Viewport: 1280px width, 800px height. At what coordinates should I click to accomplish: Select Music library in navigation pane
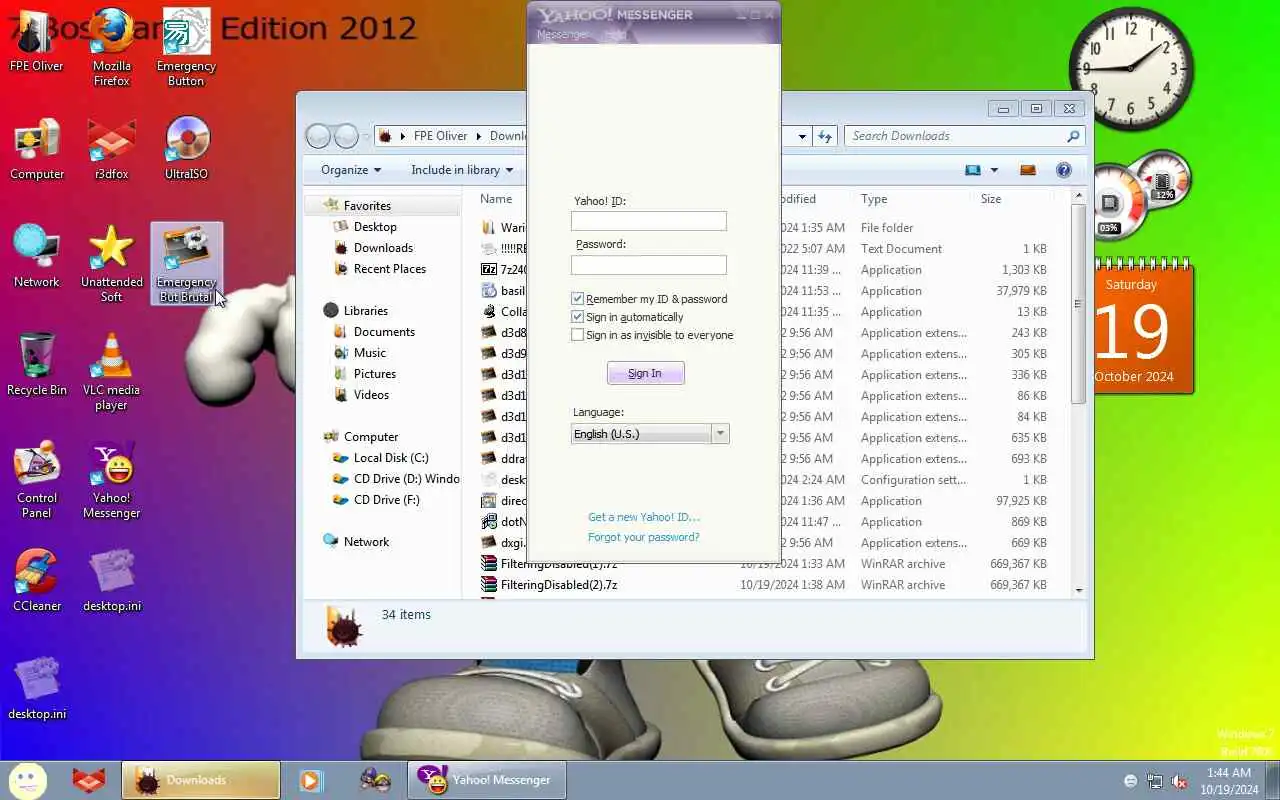(x=370, y=353)
